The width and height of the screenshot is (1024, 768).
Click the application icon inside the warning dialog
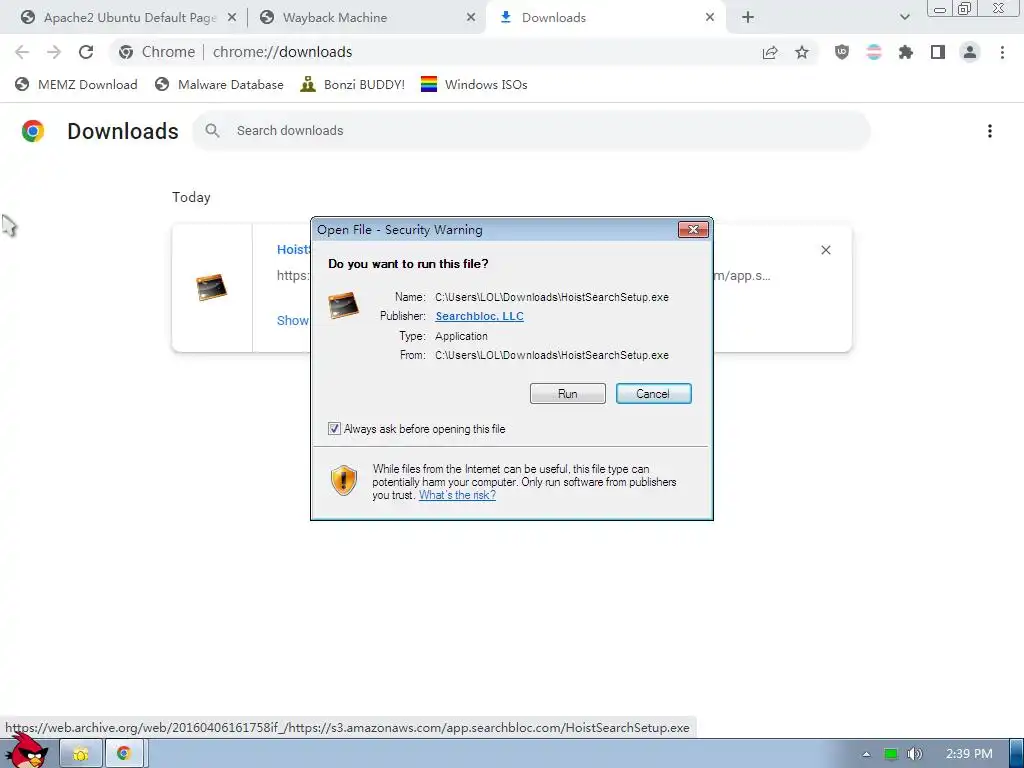click(344, 305)
